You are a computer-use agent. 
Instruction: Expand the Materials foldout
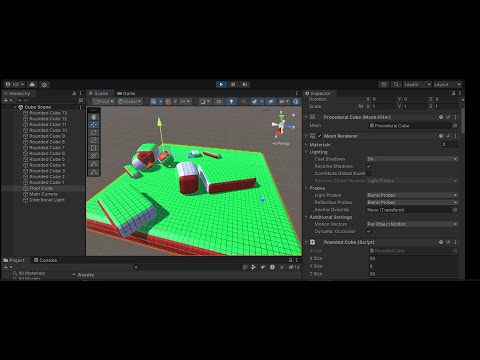click(306, 145)
